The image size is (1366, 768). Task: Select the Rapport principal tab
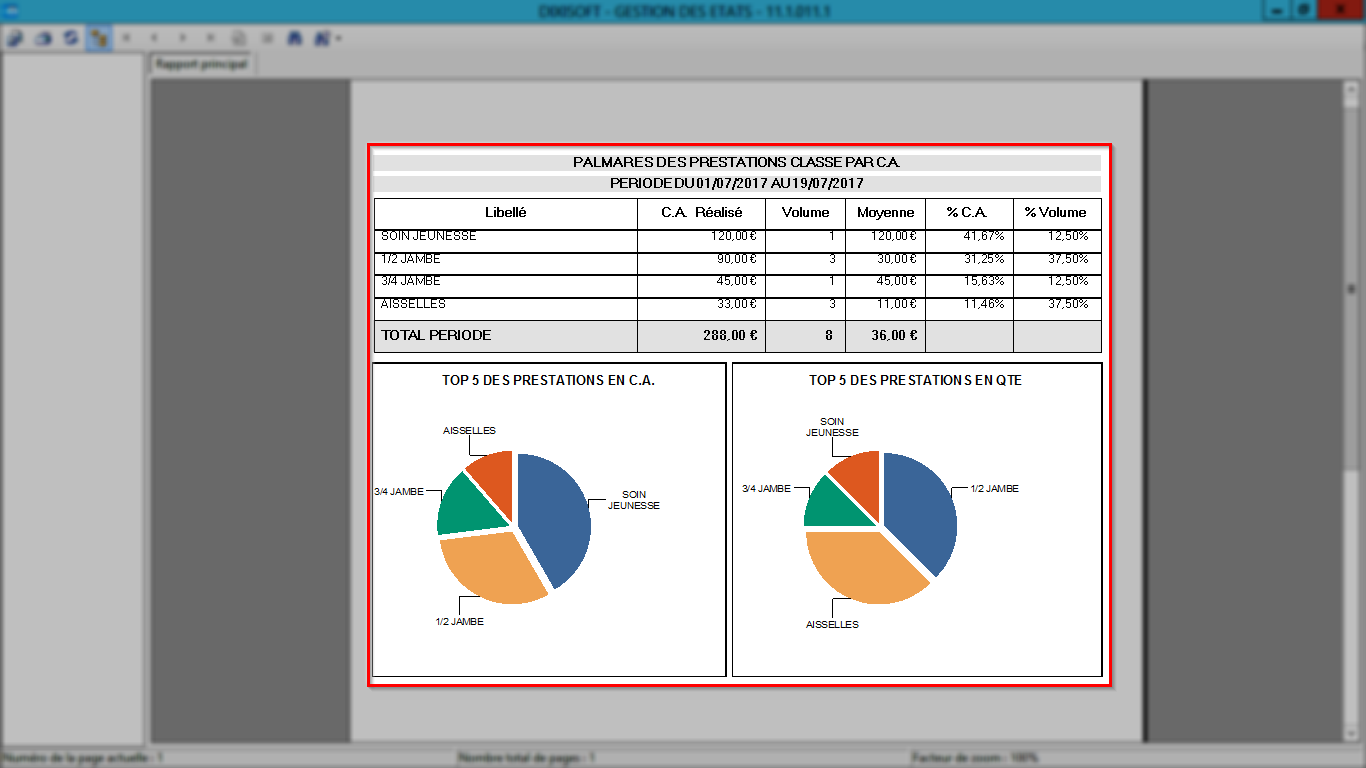click(x=201, y=63)
